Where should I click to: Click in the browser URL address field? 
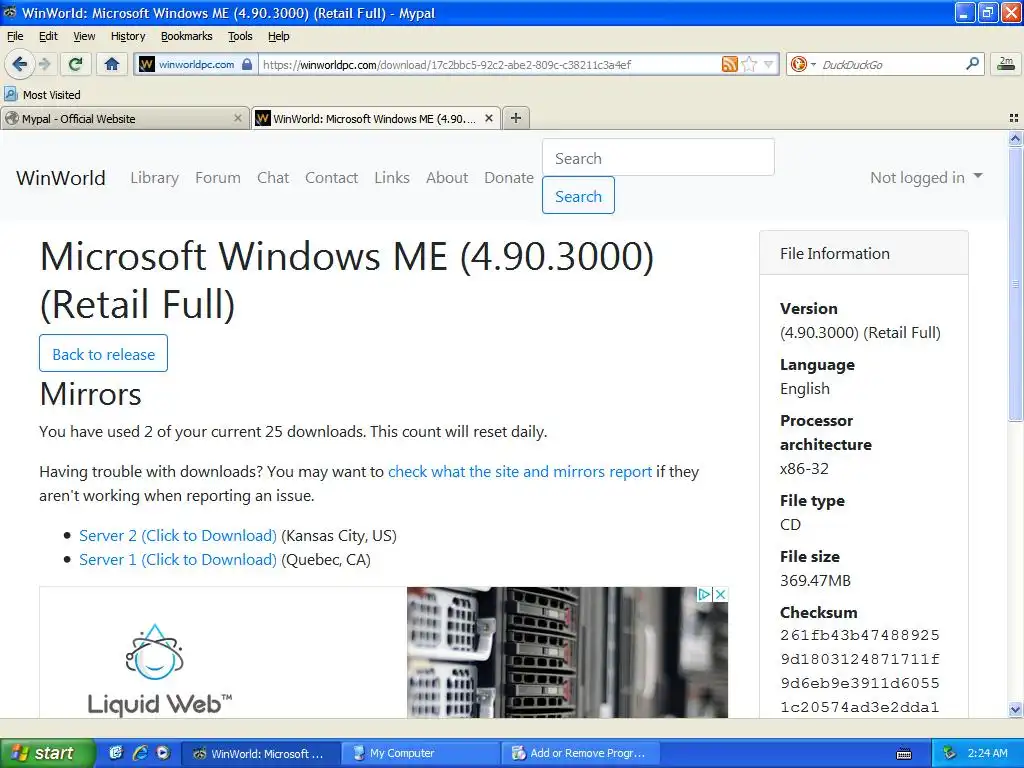pyautogui.click(x=488, y=64)
